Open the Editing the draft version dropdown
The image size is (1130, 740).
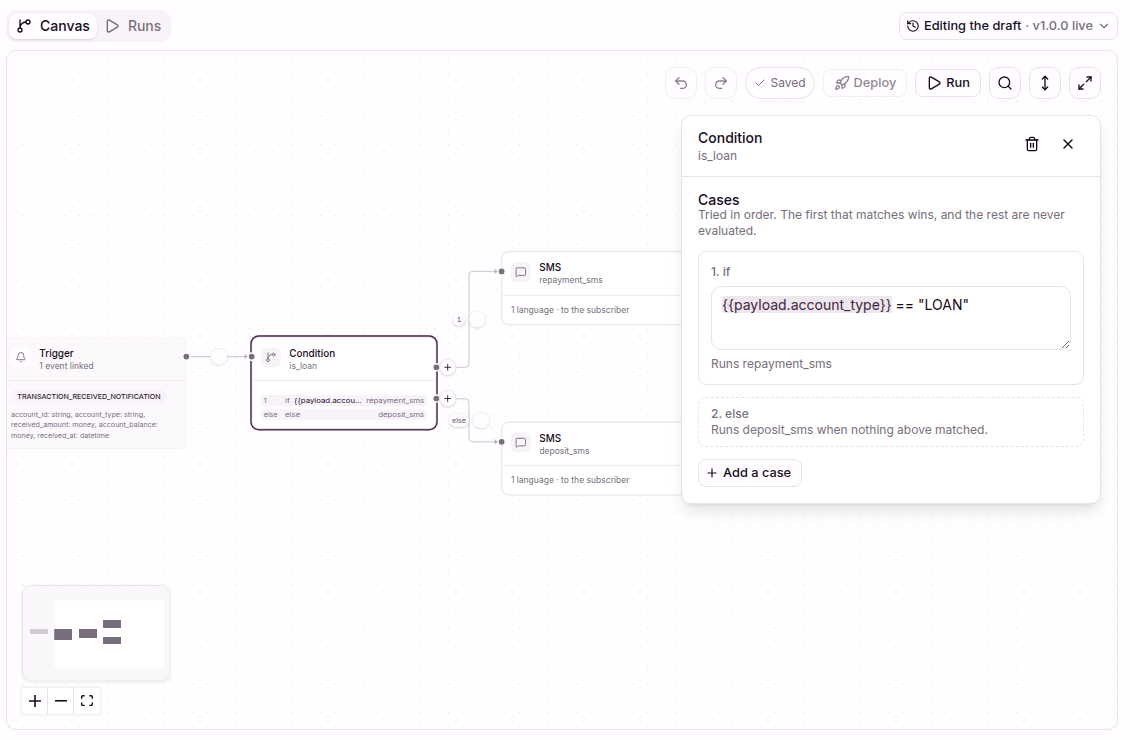point(1007,26)
